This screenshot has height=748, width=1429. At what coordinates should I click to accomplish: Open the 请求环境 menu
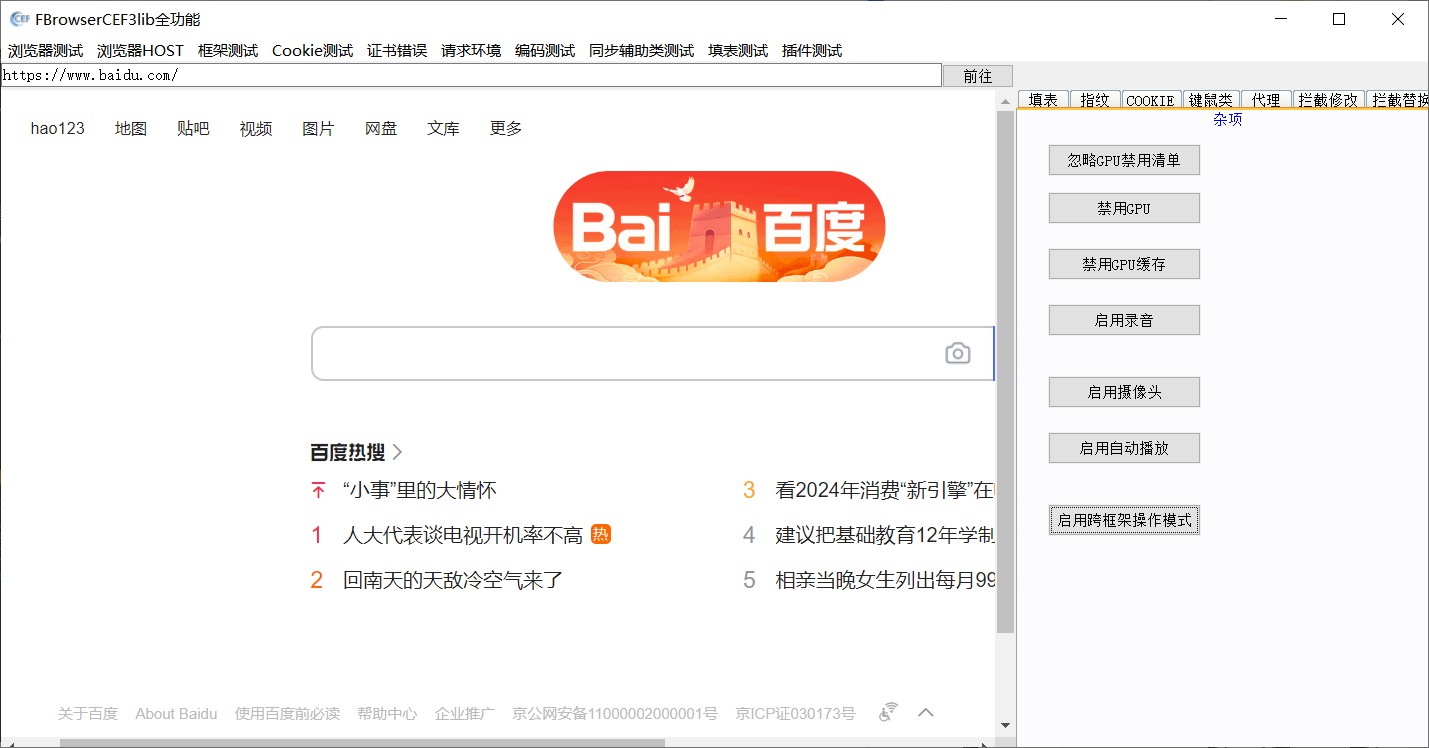[471, 51]
